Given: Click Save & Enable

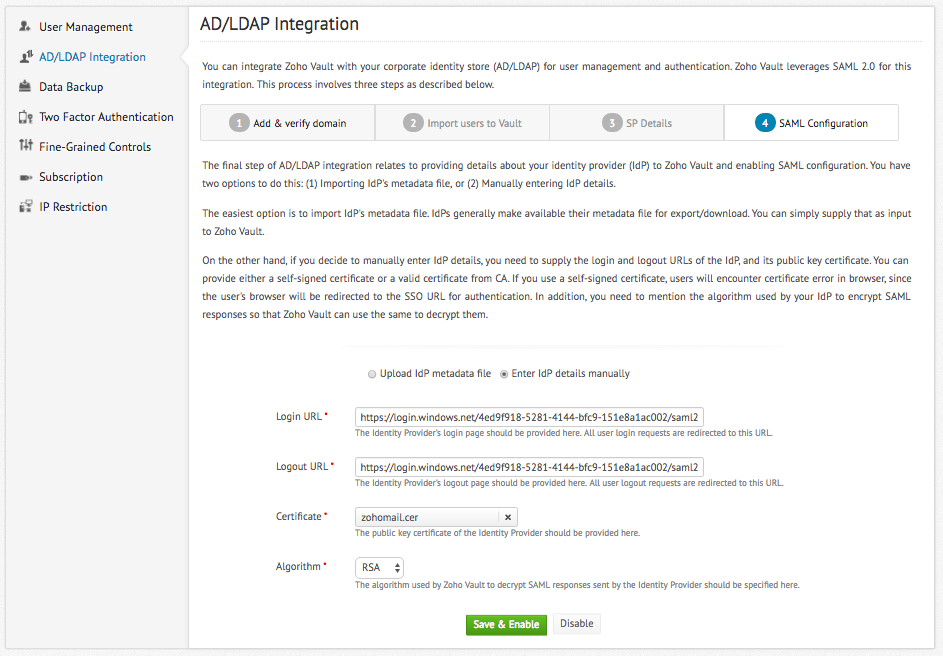Looking at the screenshot, I should point(506,623).
